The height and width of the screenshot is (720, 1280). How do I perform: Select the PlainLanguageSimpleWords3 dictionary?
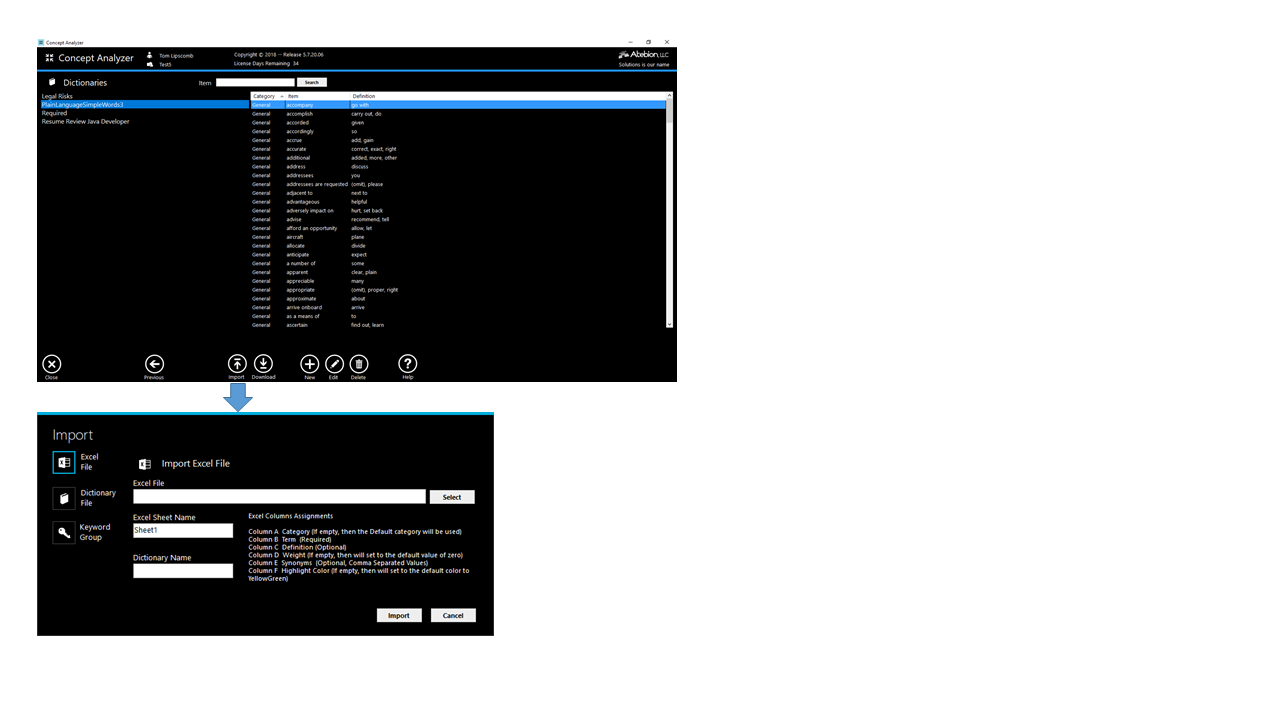tap(145, 104)
